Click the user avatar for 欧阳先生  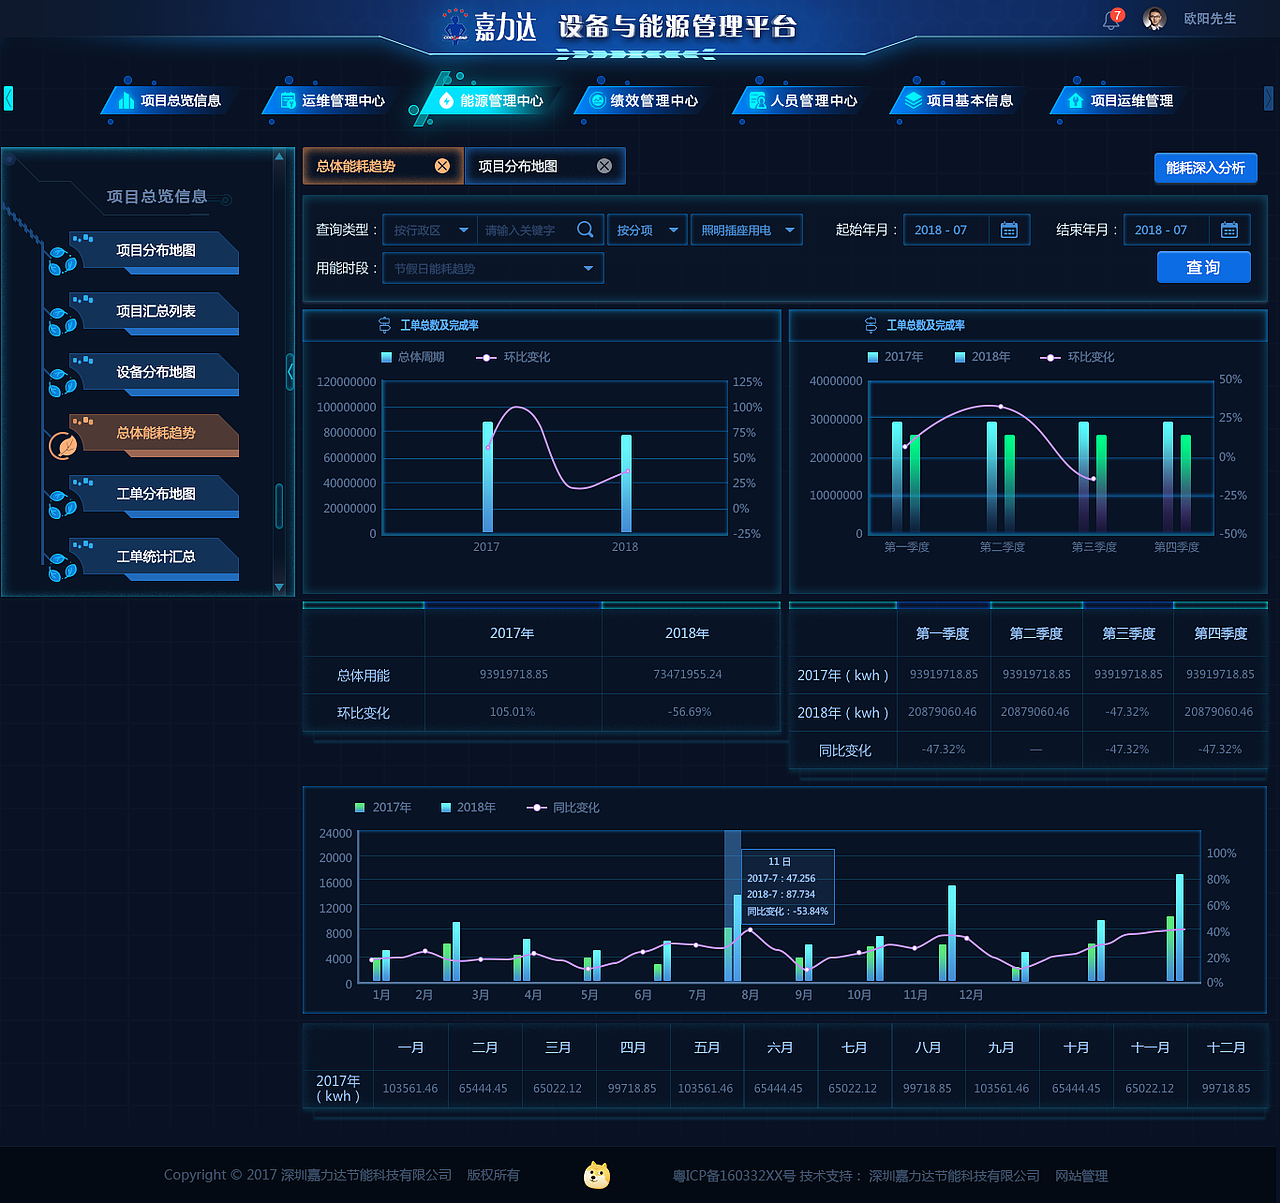tap(1154, 19)
